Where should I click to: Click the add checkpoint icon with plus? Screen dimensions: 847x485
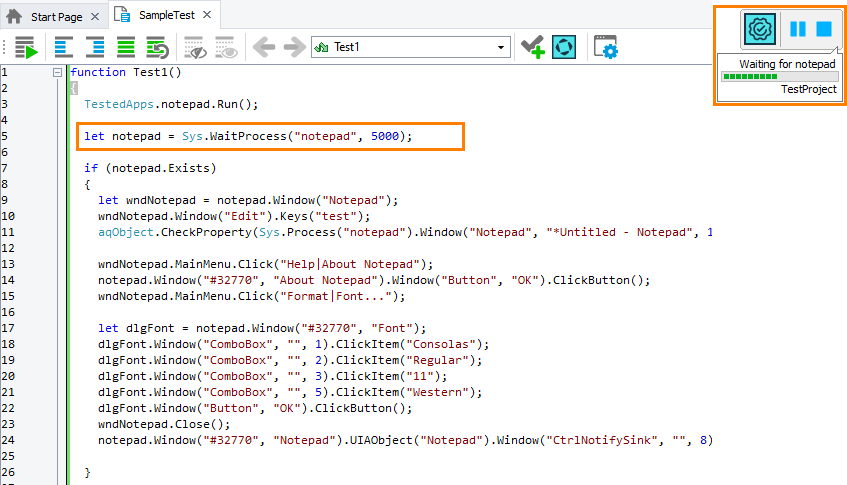(533, 47)
